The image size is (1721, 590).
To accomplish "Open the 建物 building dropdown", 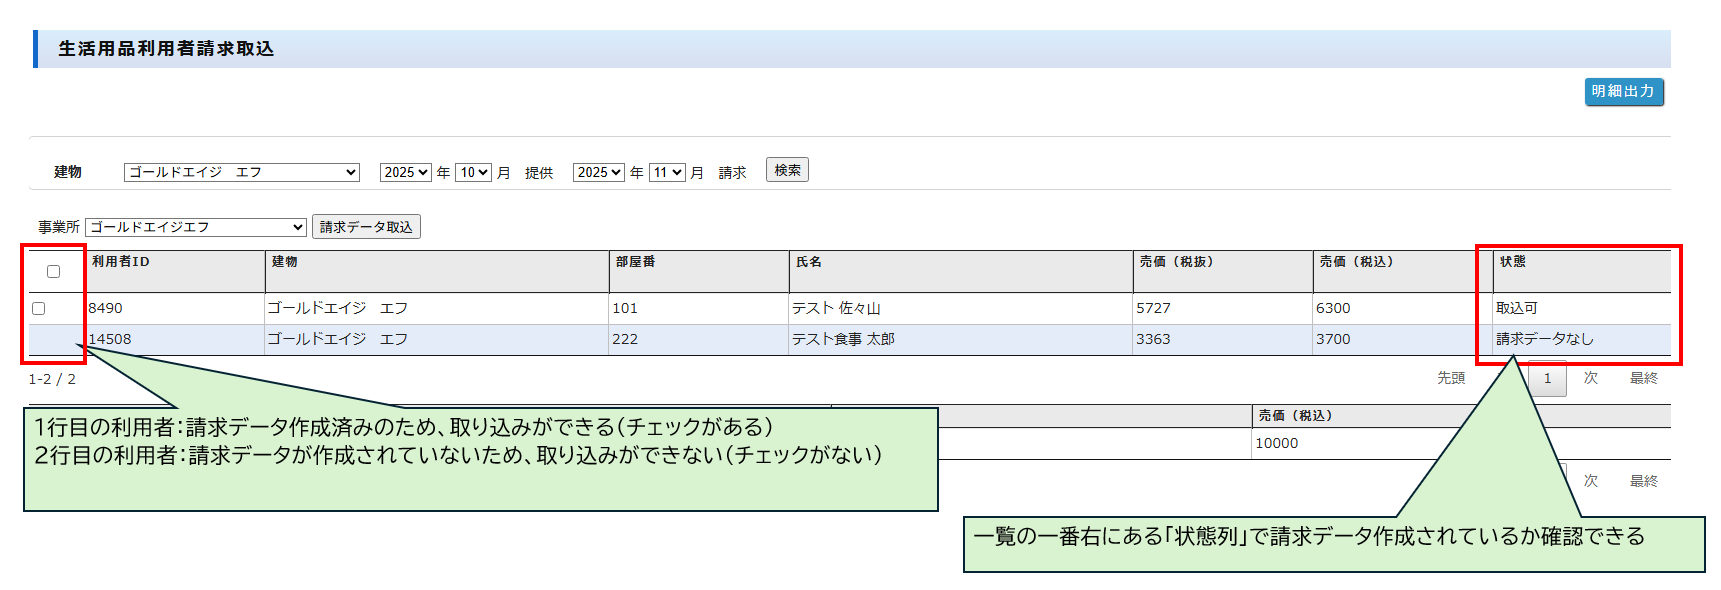I will point(241,172).
